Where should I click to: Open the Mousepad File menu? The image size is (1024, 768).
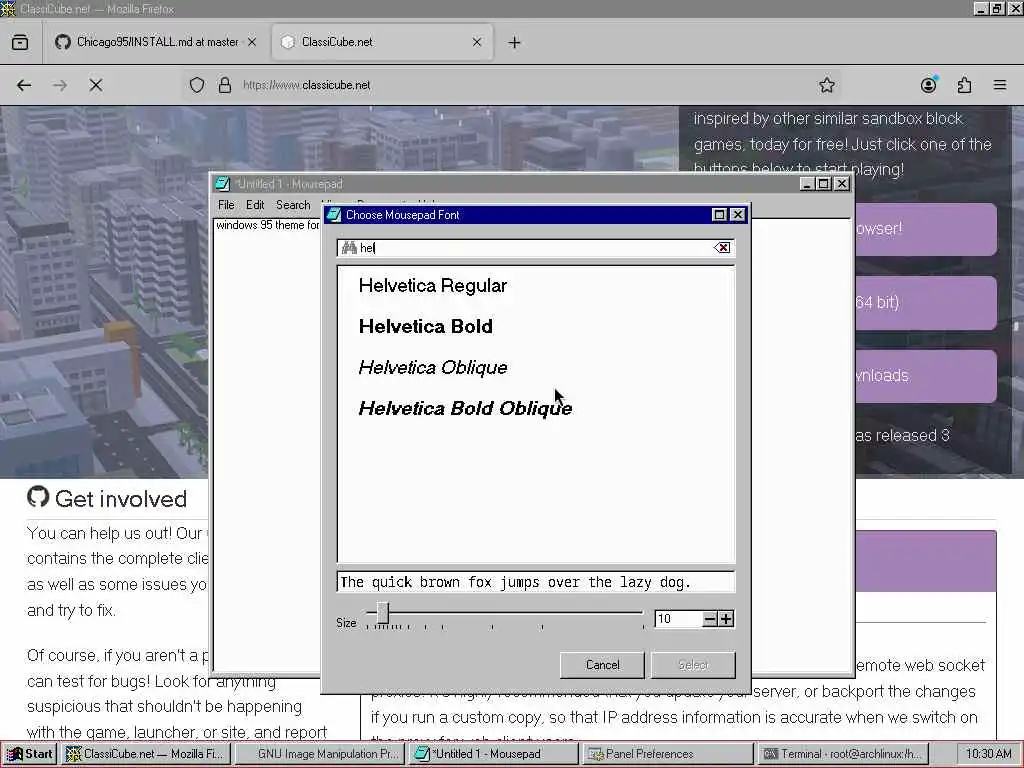(226, 205)
